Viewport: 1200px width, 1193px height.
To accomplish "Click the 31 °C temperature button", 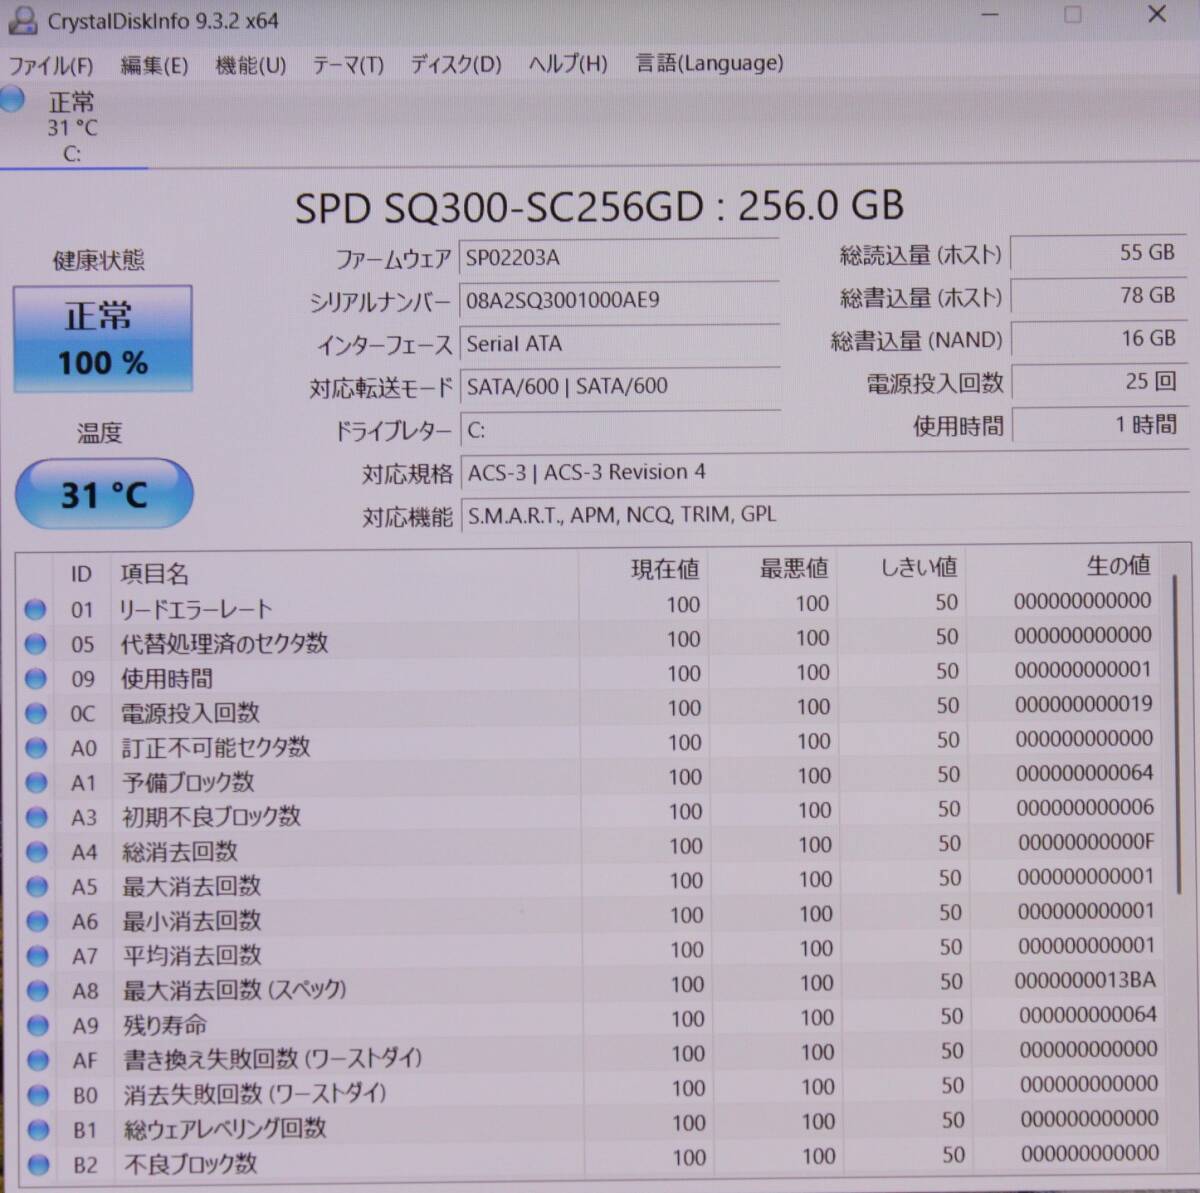I will tap(103, 493).
